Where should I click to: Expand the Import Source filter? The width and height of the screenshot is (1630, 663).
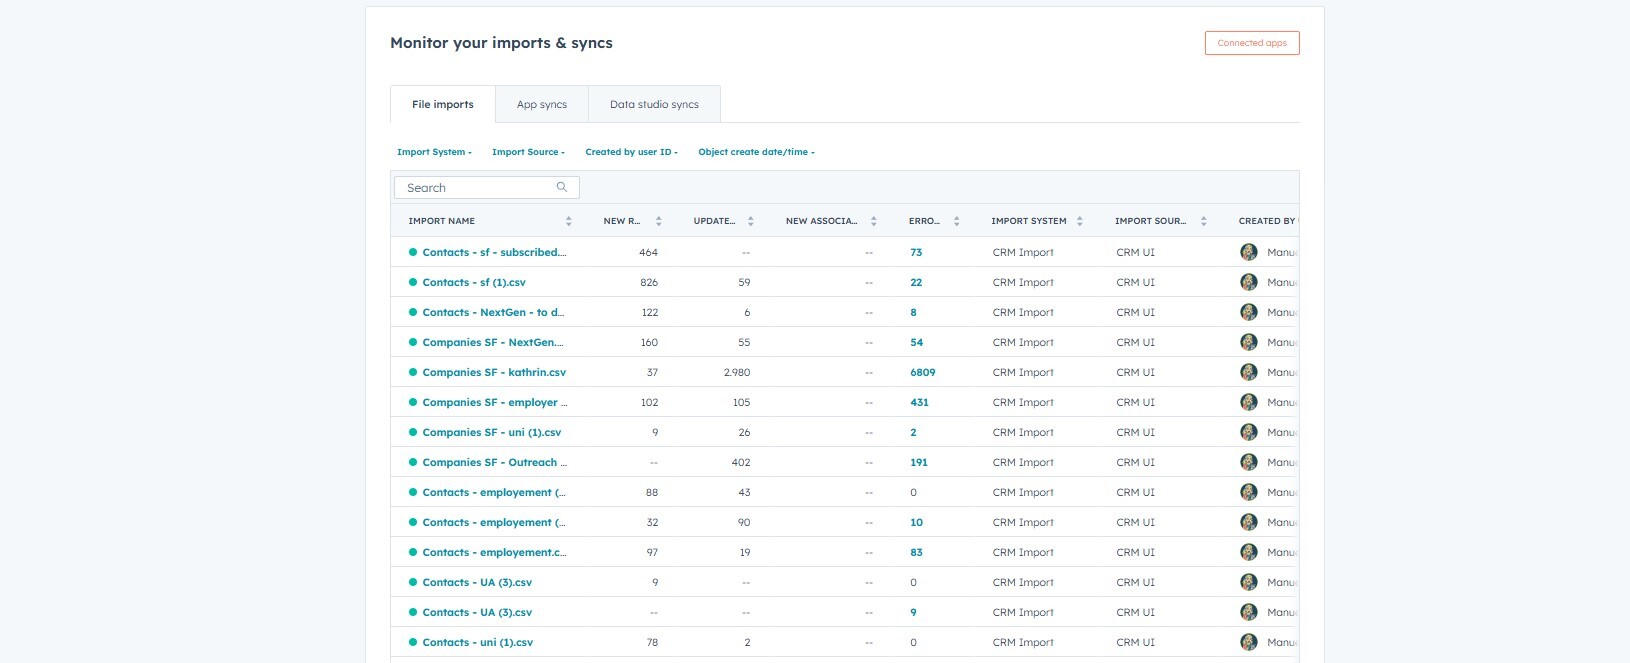(528, 152)
